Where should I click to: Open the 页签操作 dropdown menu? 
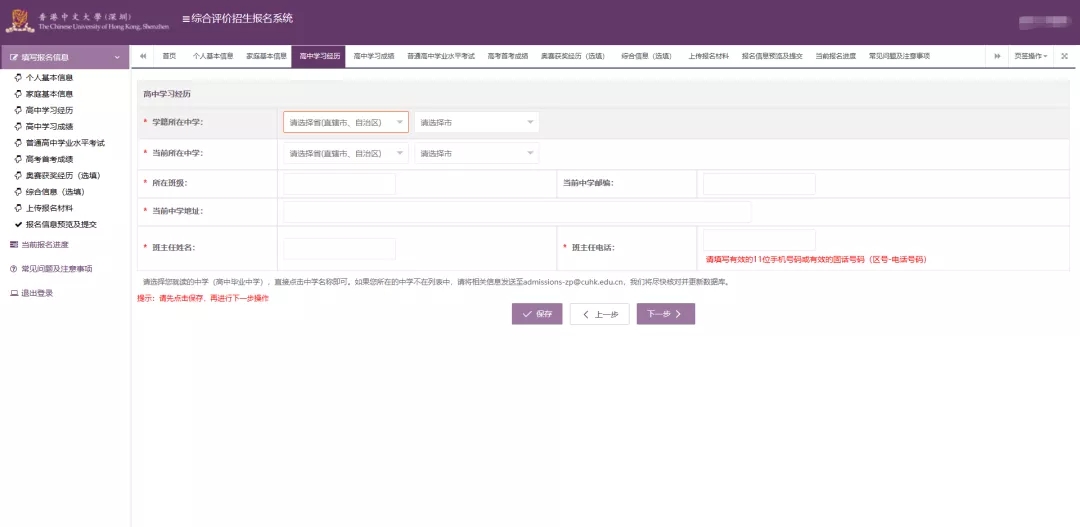(1030, 56)
